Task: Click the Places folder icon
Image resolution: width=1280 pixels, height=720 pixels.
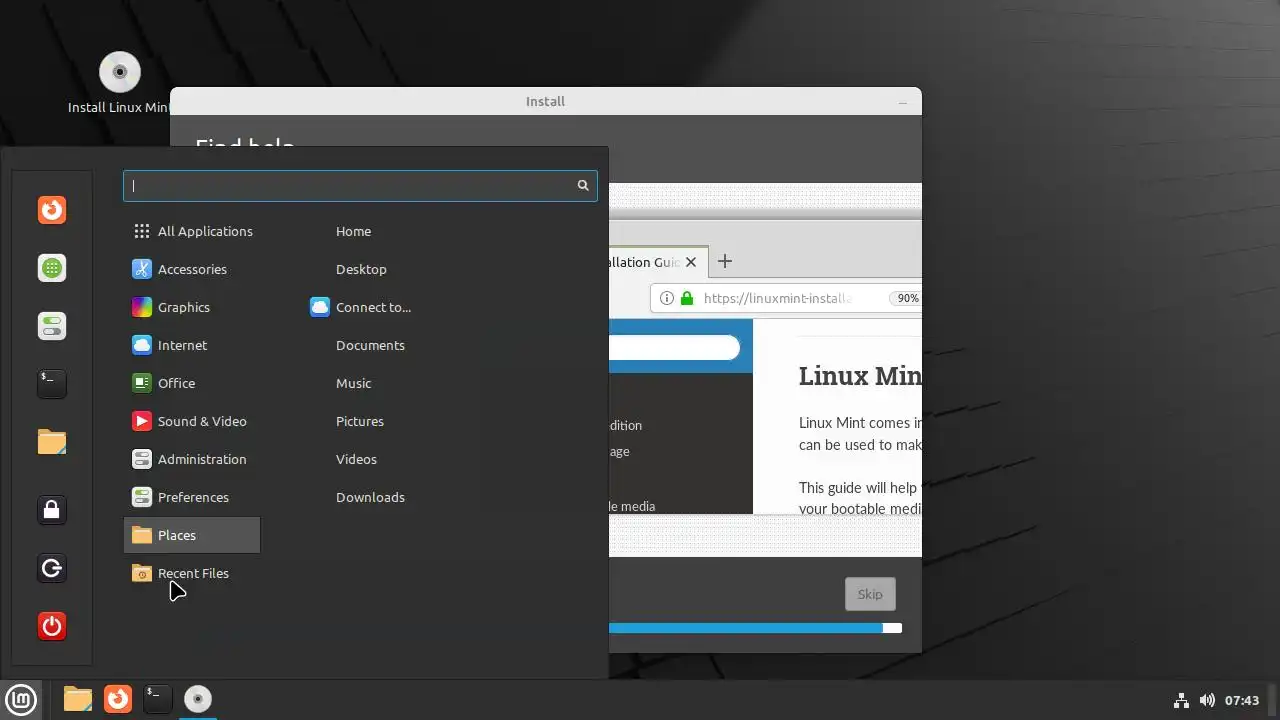Action: pos(142,535)
